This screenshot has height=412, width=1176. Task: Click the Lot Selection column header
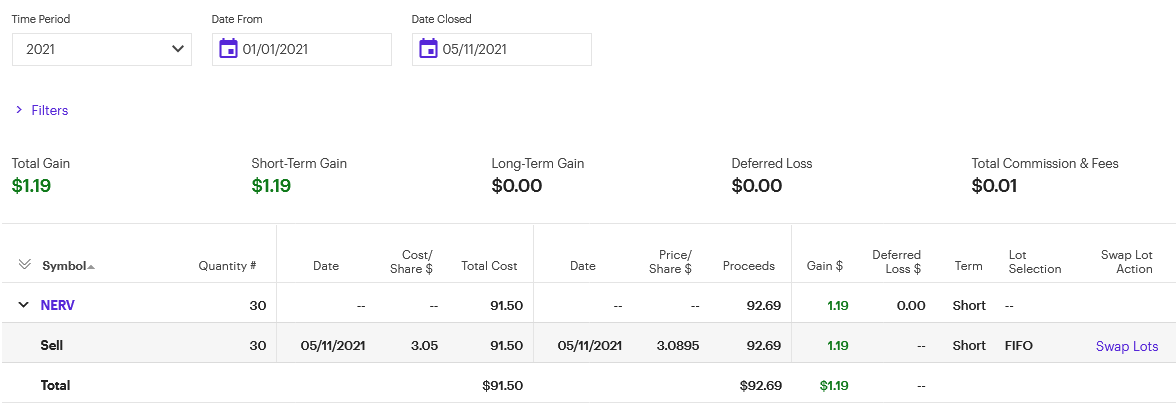point(1035,262)
